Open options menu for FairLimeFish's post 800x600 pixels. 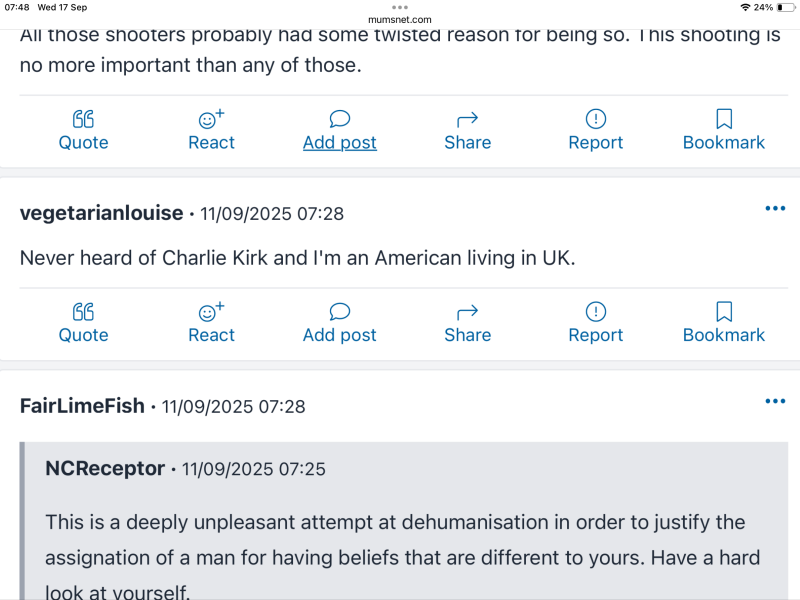coord(775,401)
